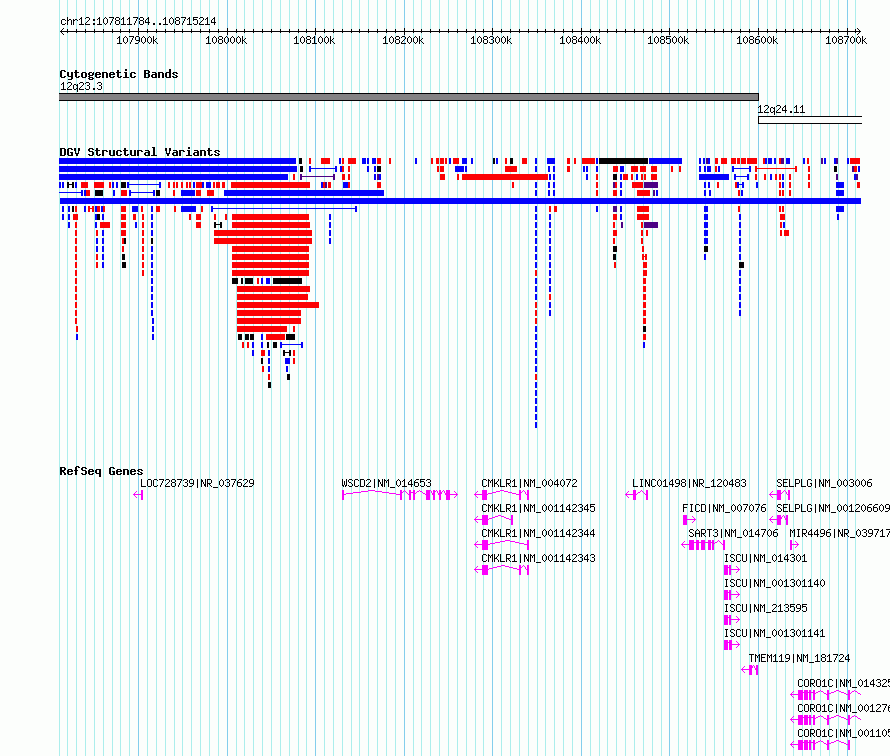890x756 pixels.
Task: Open the CMKLR1|NM_001142345 transcript label
Action: (539, 508)
